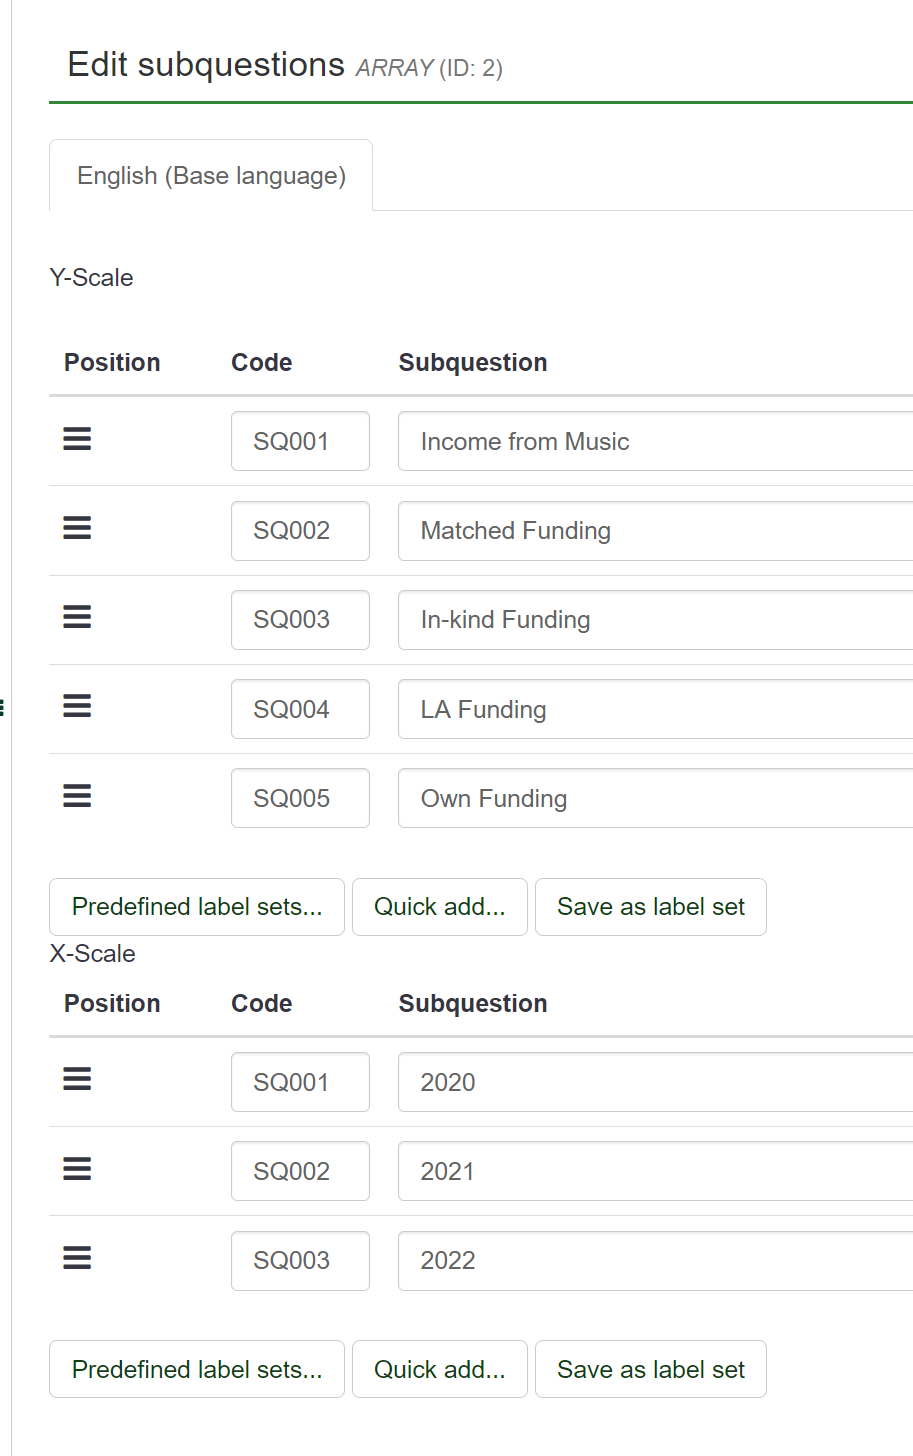The image size is (913, 1456).
Task: Click drag handle for Income from Music row
Action: [77, 439]
